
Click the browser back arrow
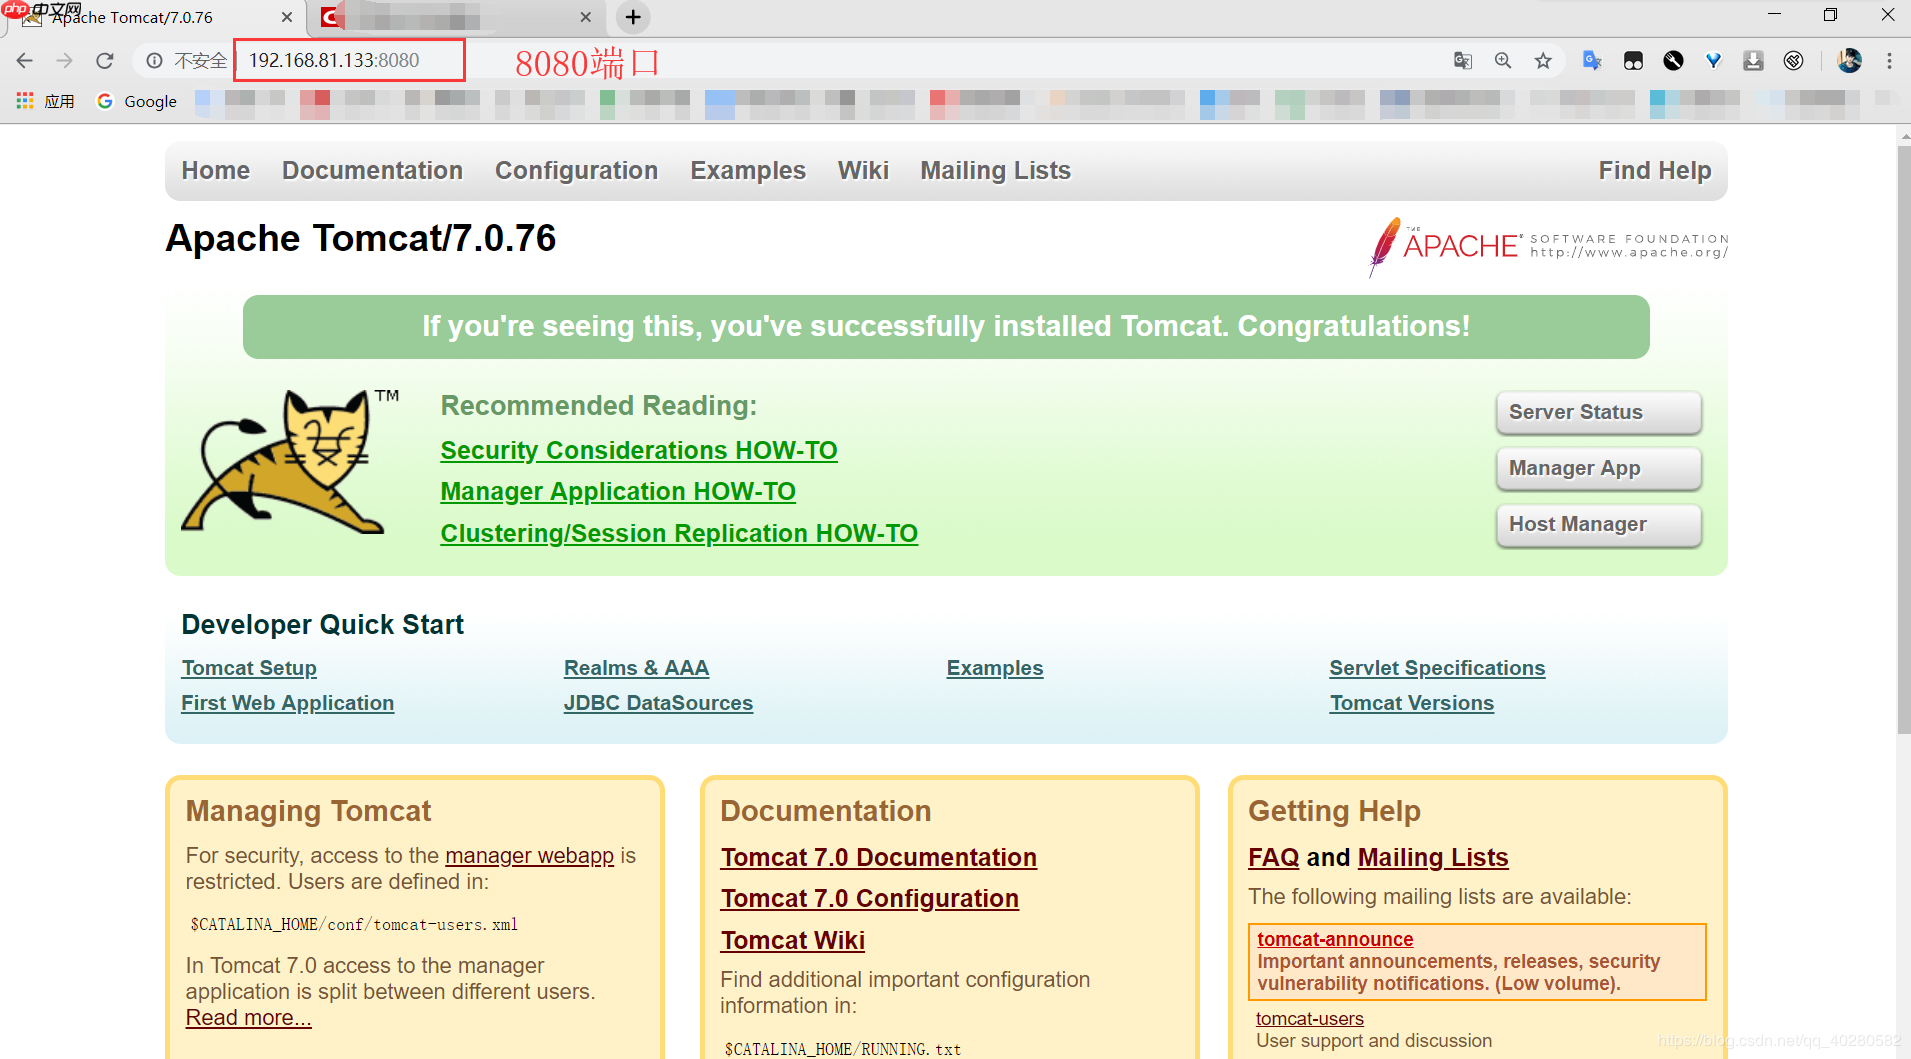point(25,61)
